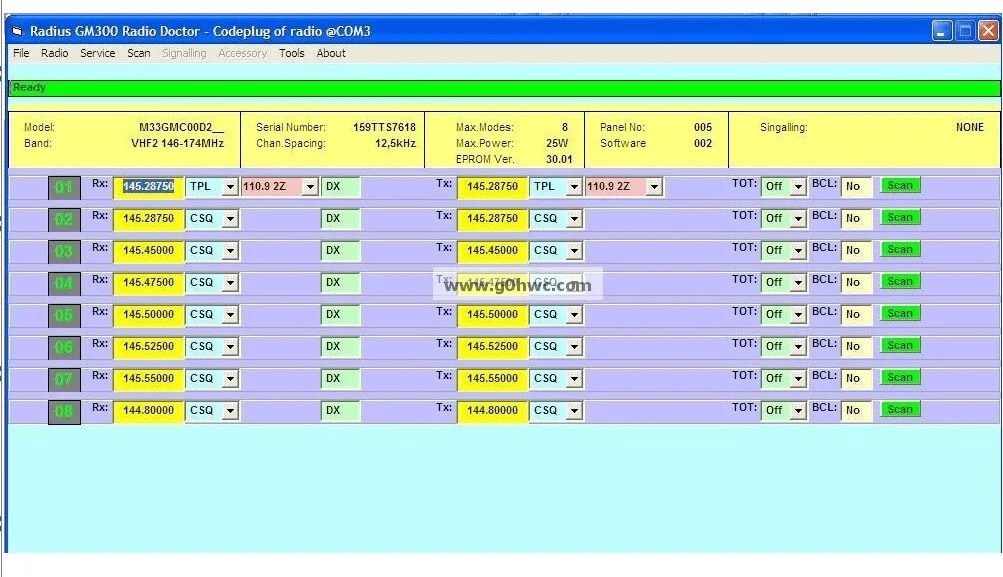Click band VHF2 146-174MHz text
The width and height of the screenshot is (1003, 577).
point(177,143)
